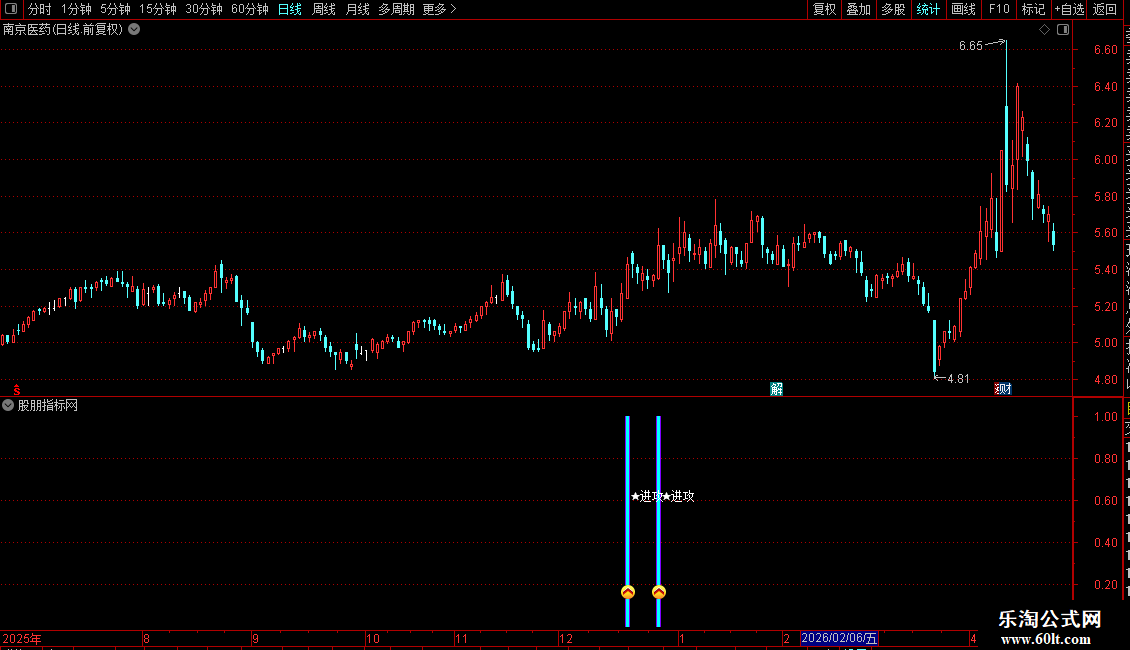Click the 标记 mark button
The height and width of the screenshot is (650, 1130).
[1033, 9]
